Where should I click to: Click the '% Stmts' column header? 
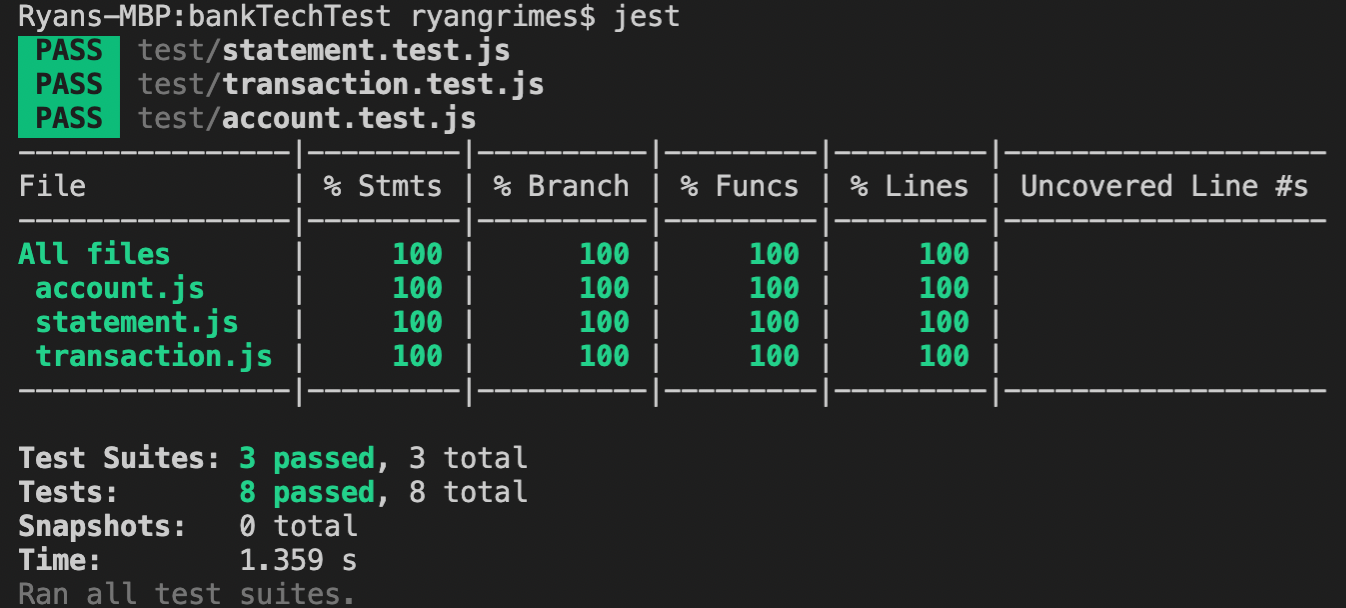pos(382,186)
